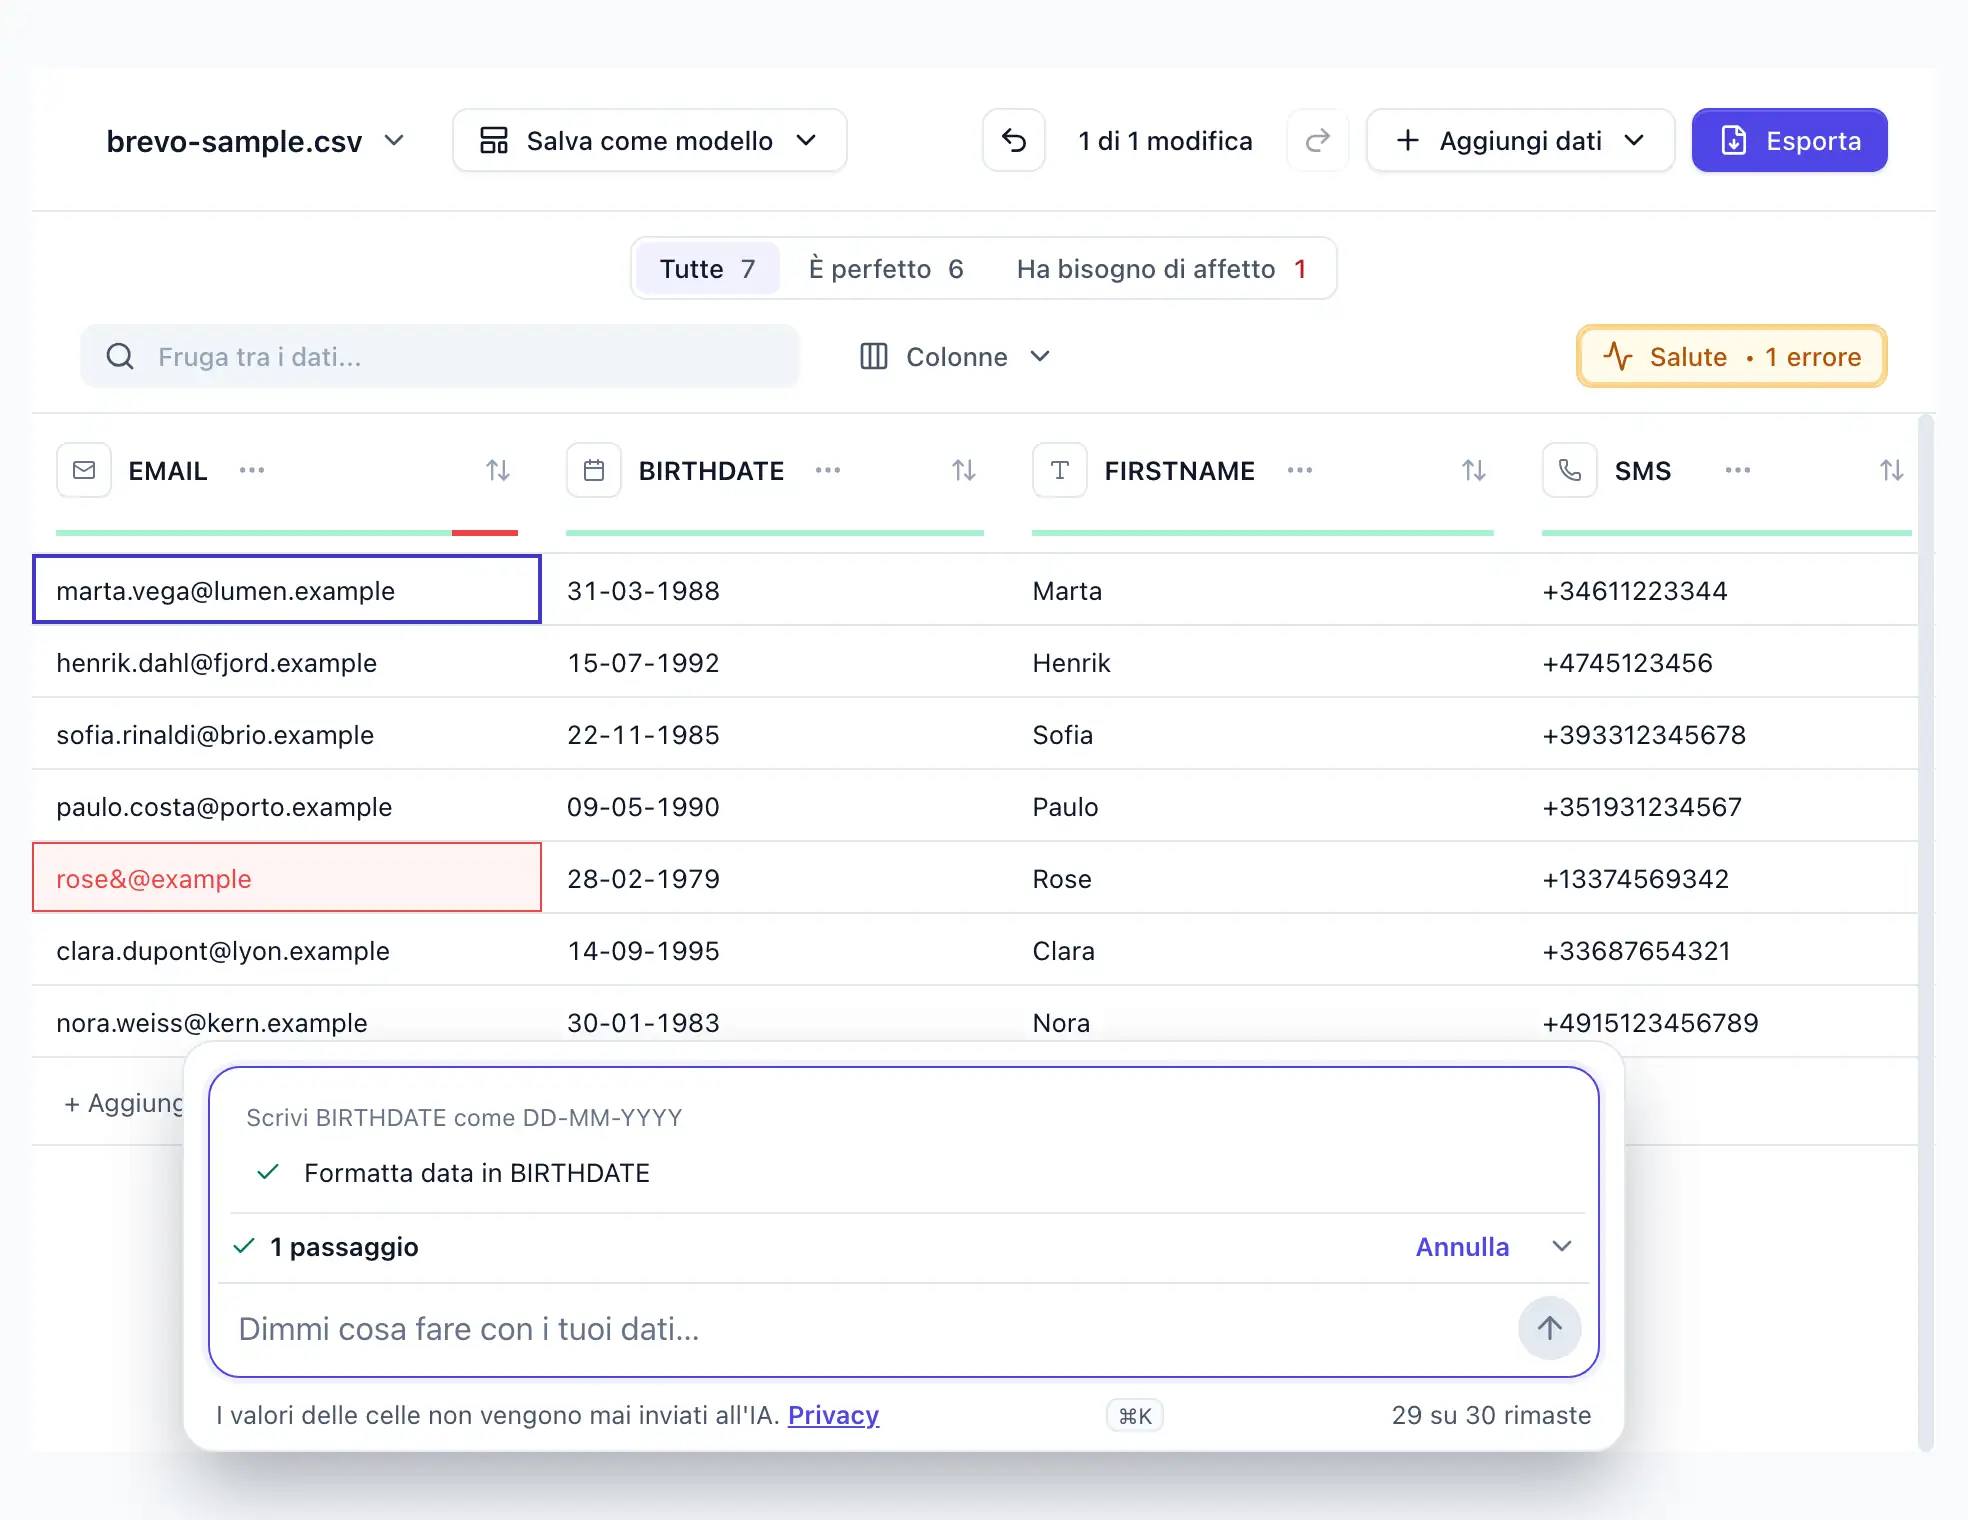Click the Esporta button

[x=1790, y=141]
